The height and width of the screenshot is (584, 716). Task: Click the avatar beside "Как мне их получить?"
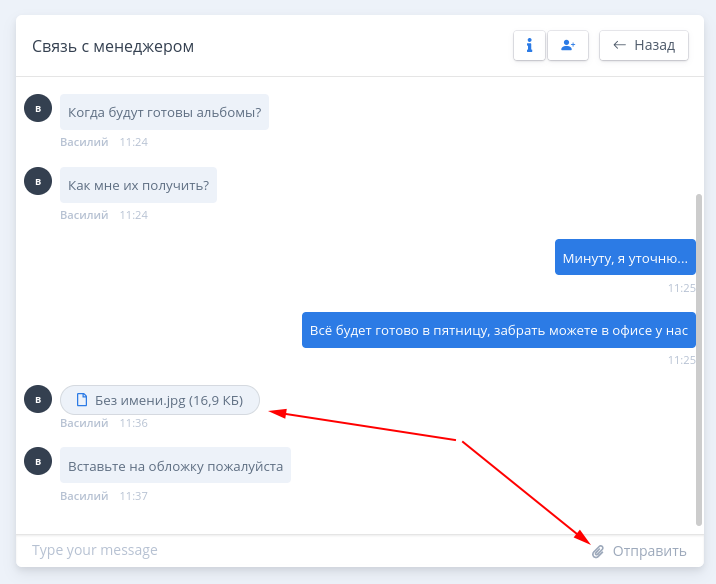37,181
